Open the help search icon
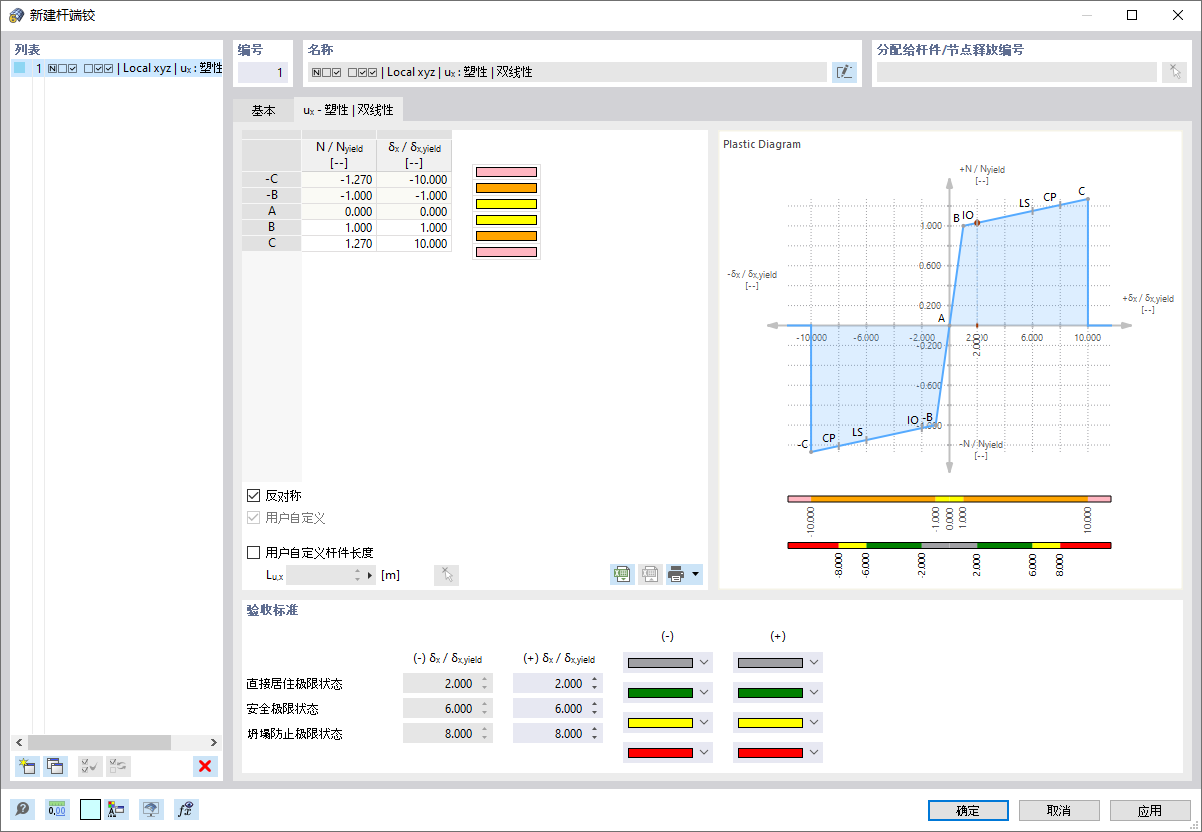This screenshot has width=1202, height=832. (x=21, y=809)
